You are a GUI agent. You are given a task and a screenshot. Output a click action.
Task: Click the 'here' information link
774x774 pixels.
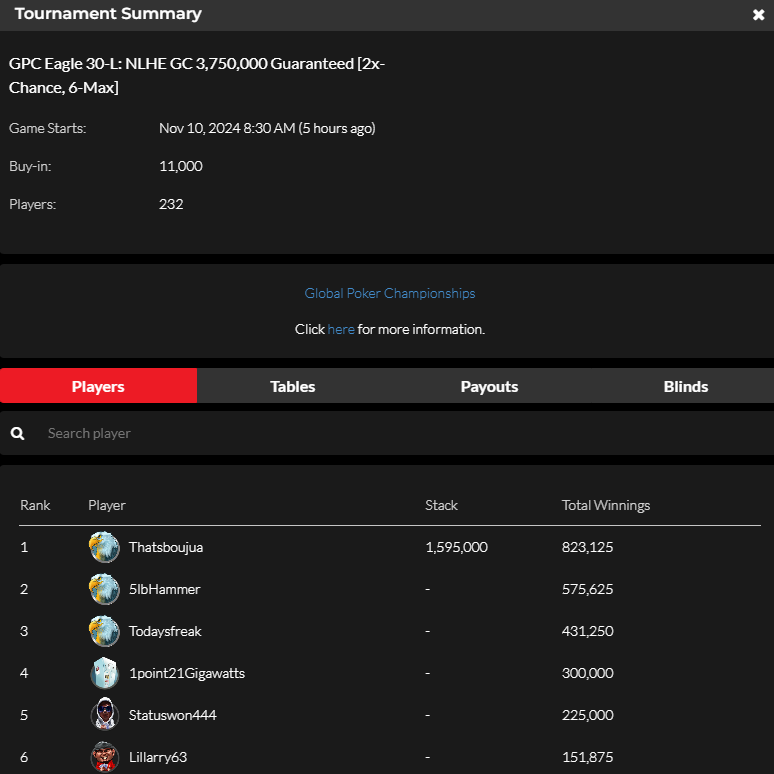point(341,329)
